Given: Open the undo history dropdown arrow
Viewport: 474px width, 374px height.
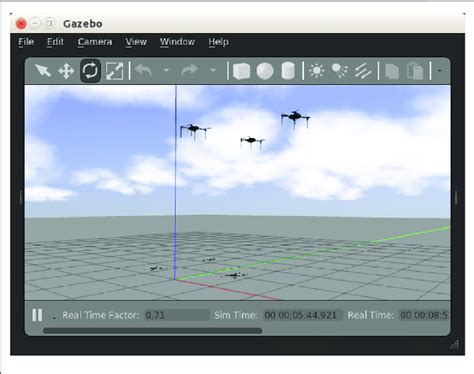Looking at the screenshot, I should pos(166,70).
